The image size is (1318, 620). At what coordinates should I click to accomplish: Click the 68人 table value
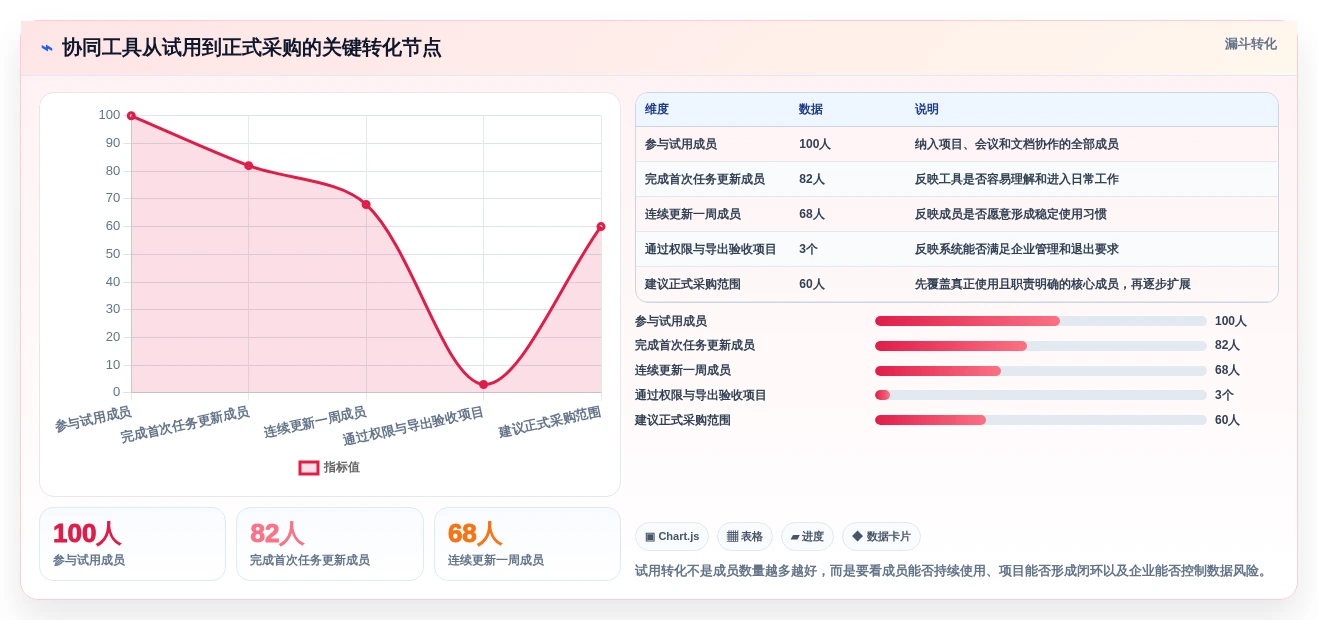tap(812, 214)
